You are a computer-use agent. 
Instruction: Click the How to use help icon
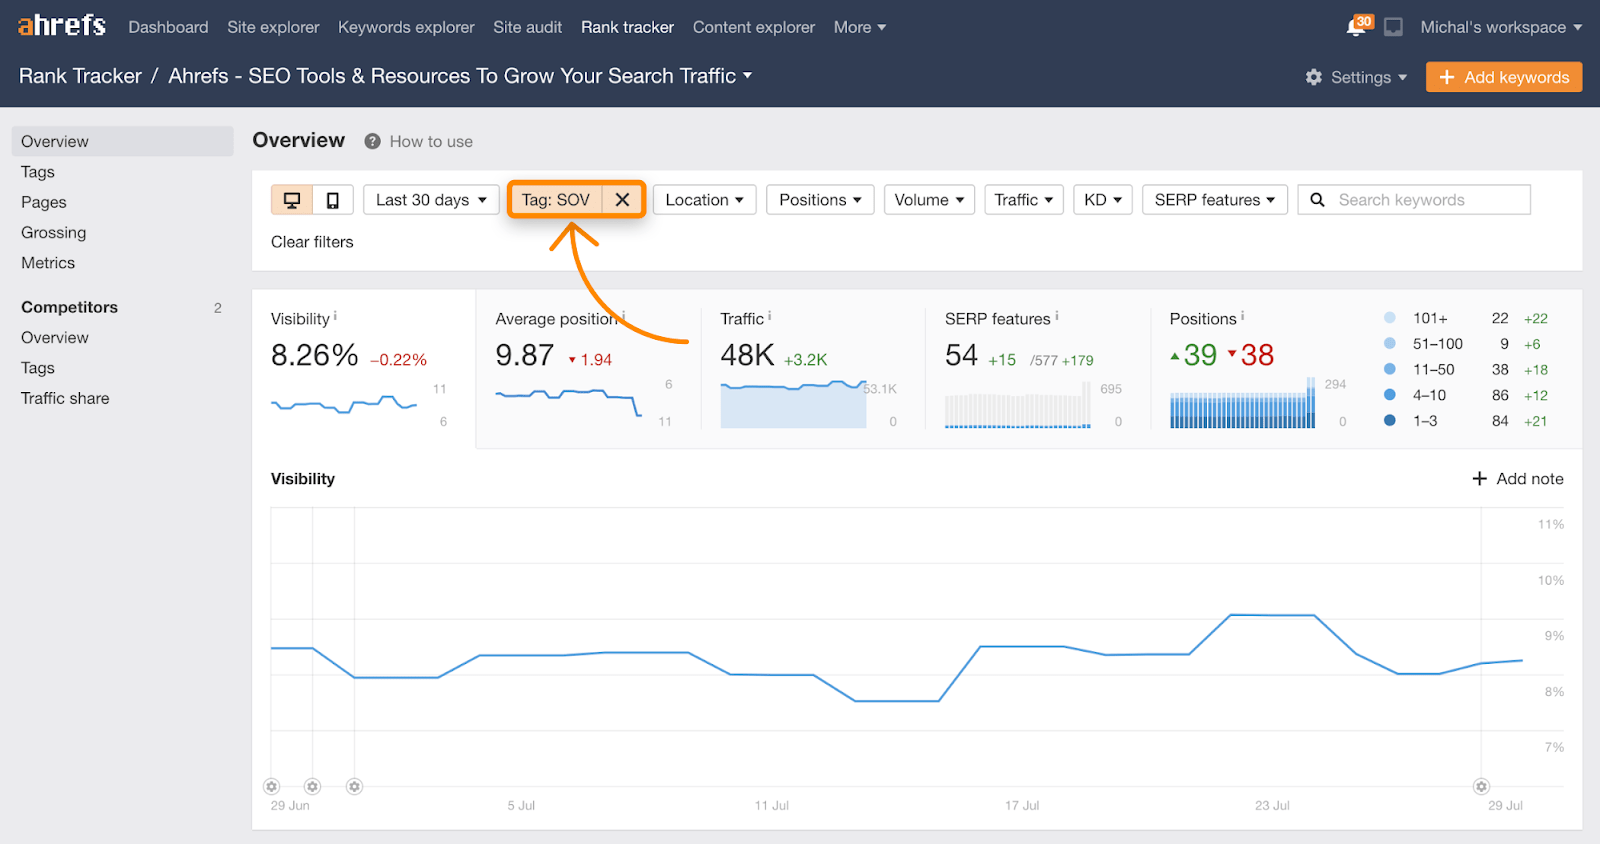tap(372, 142)
